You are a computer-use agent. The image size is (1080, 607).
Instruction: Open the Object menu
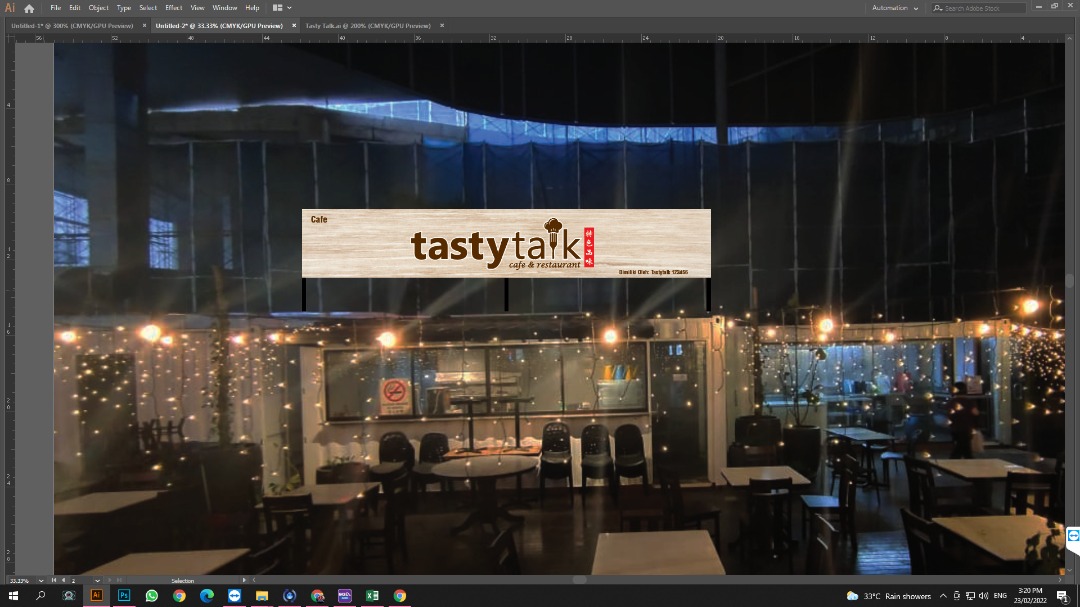97,7
